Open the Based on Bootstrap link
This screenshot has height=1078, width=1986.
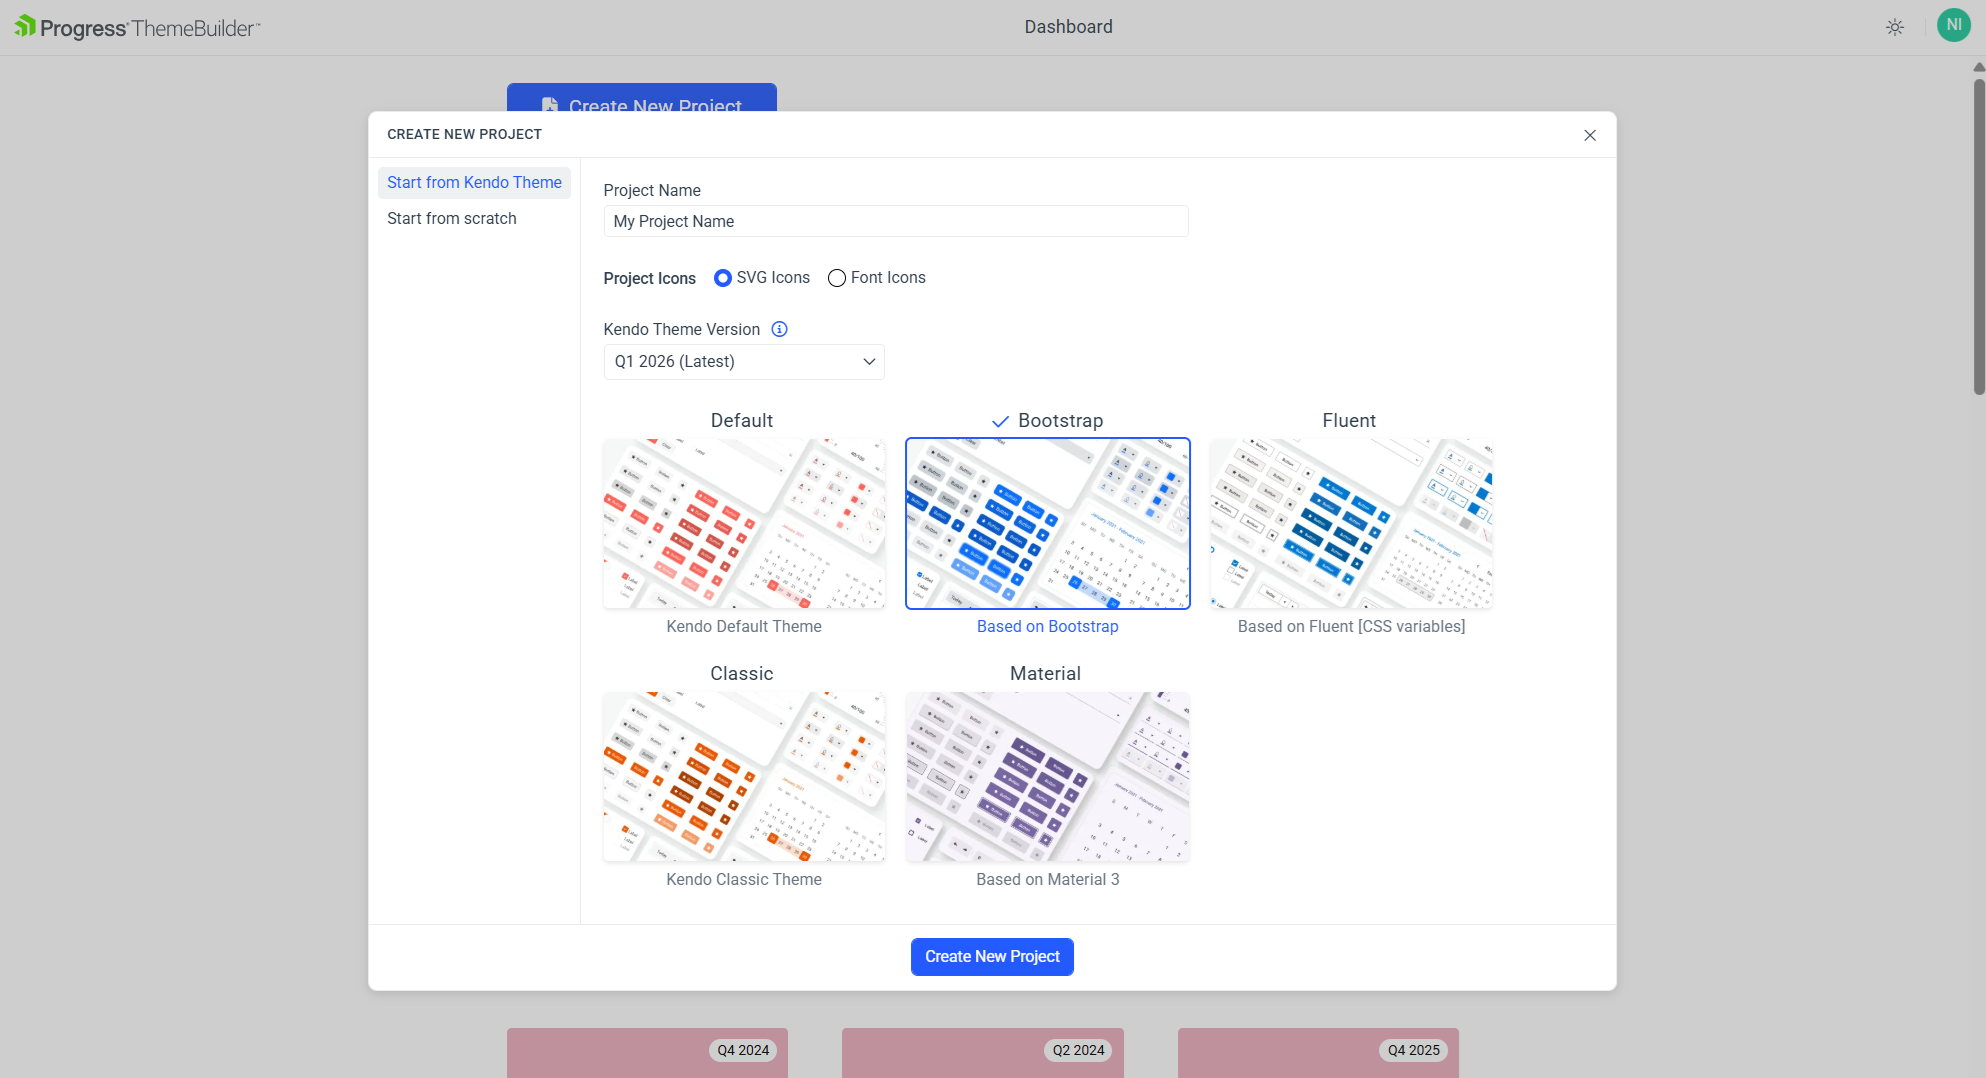(1047, 626)
